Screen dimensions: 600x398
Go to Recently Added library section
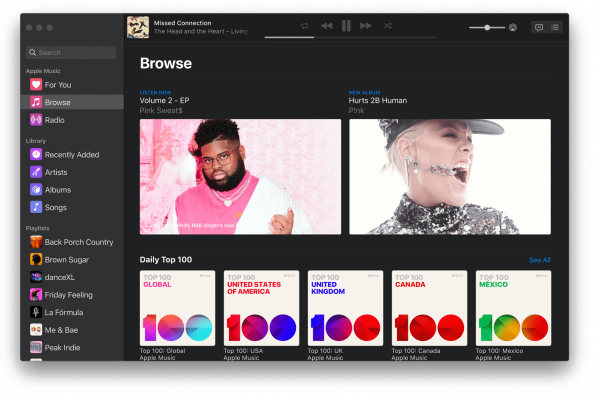click(72, 155)
